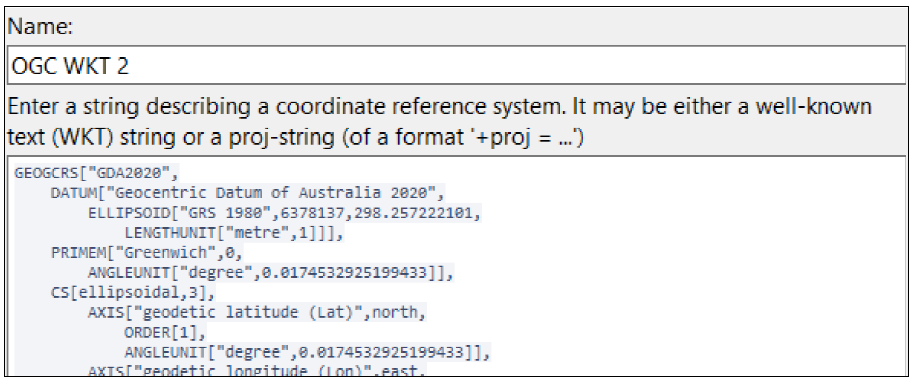Click the ANGLEUNIT line below ORDER[1]

tap(307, 353)
